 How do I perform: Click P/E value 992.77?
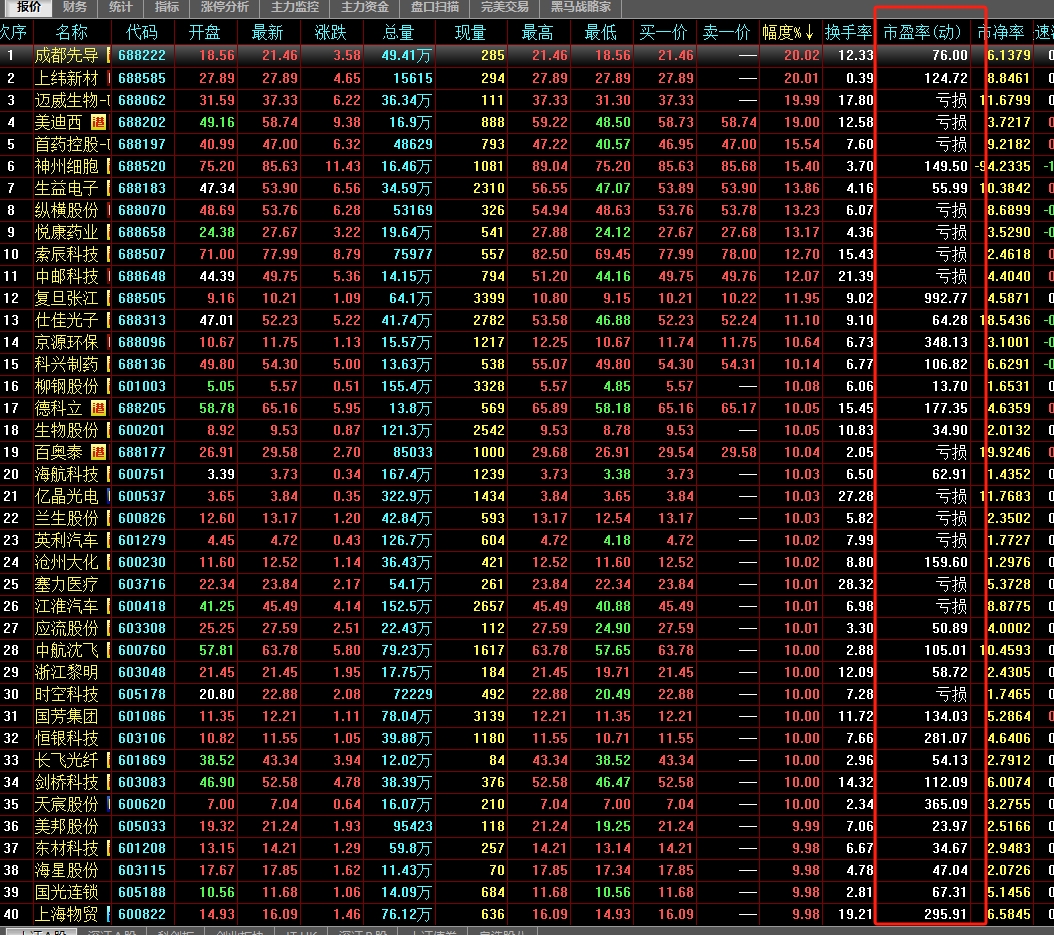click(x=945, y=298)
